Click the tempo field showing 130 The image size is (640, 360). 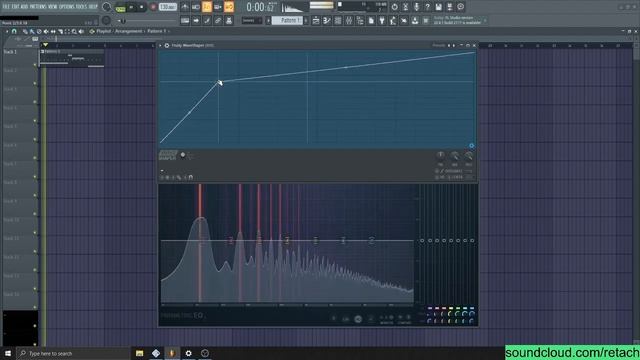(167, 7)
